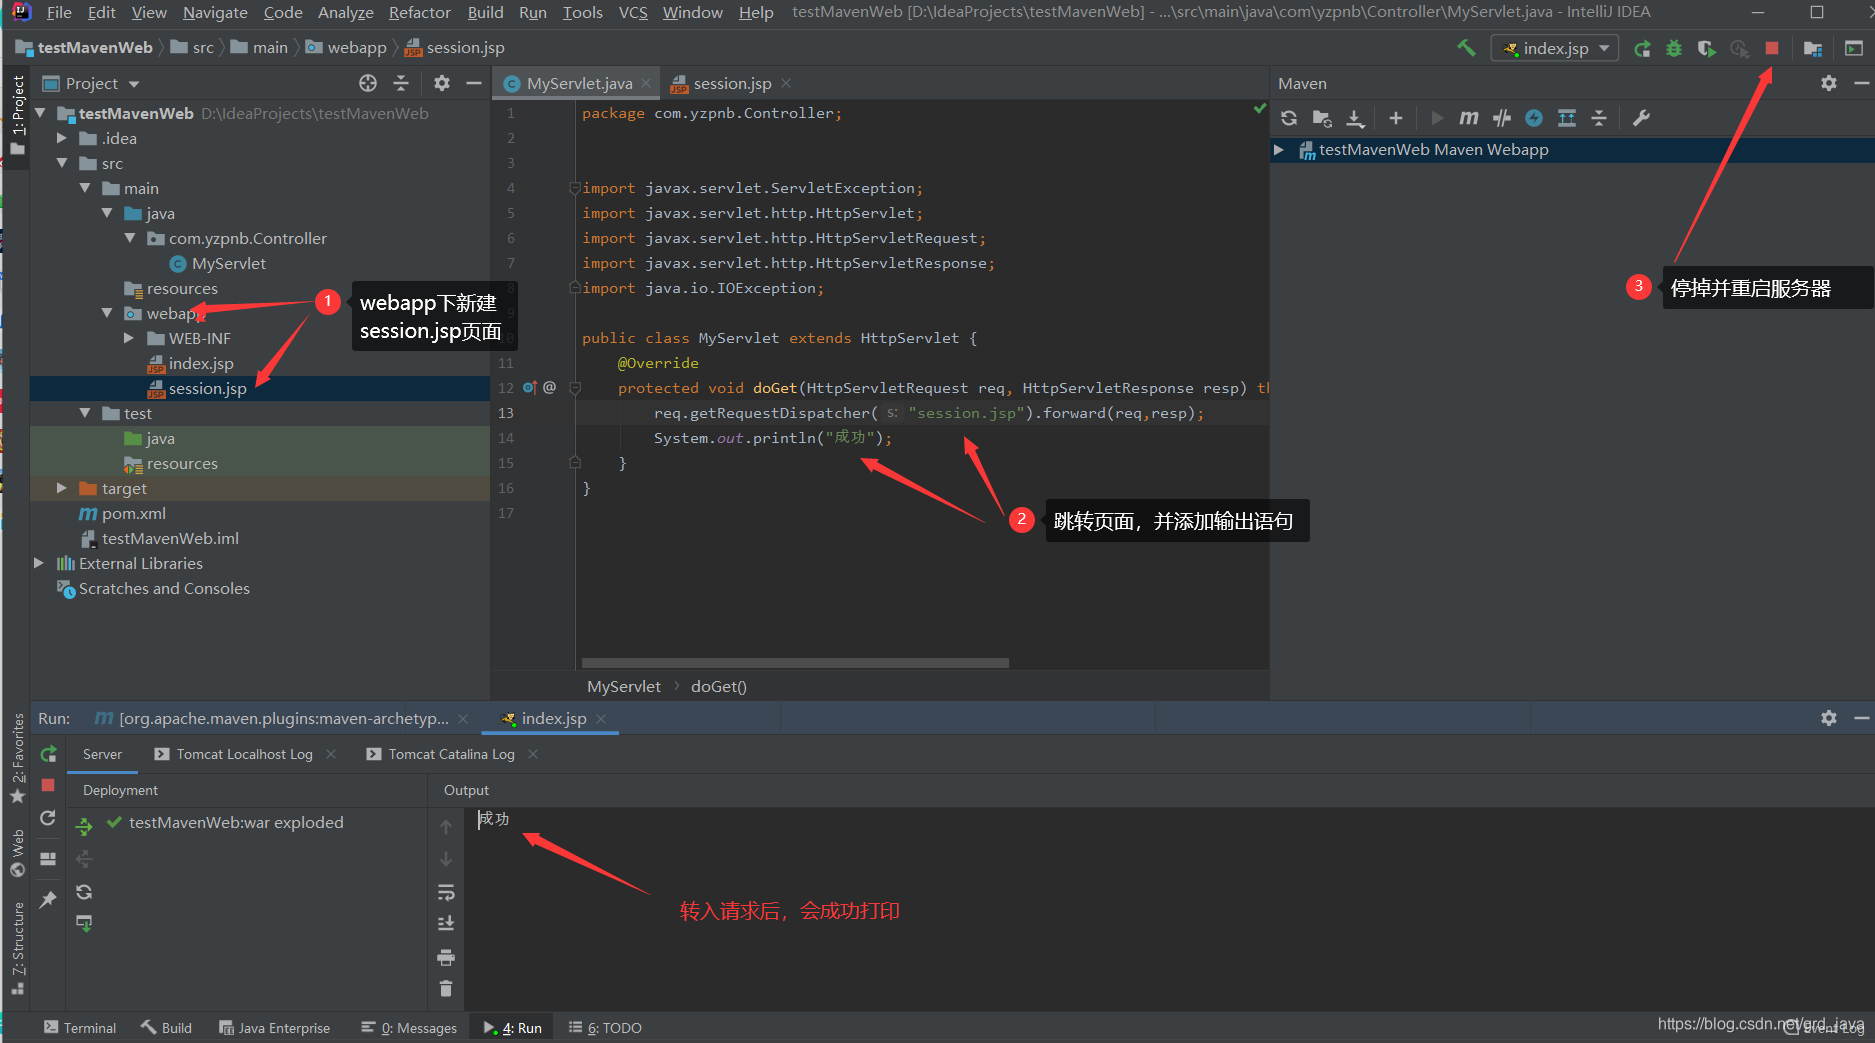Open the 7: Structure side panel
Image resolution: width=1875 pixels, height=1043 pixels.
click(x=17, y=948)
